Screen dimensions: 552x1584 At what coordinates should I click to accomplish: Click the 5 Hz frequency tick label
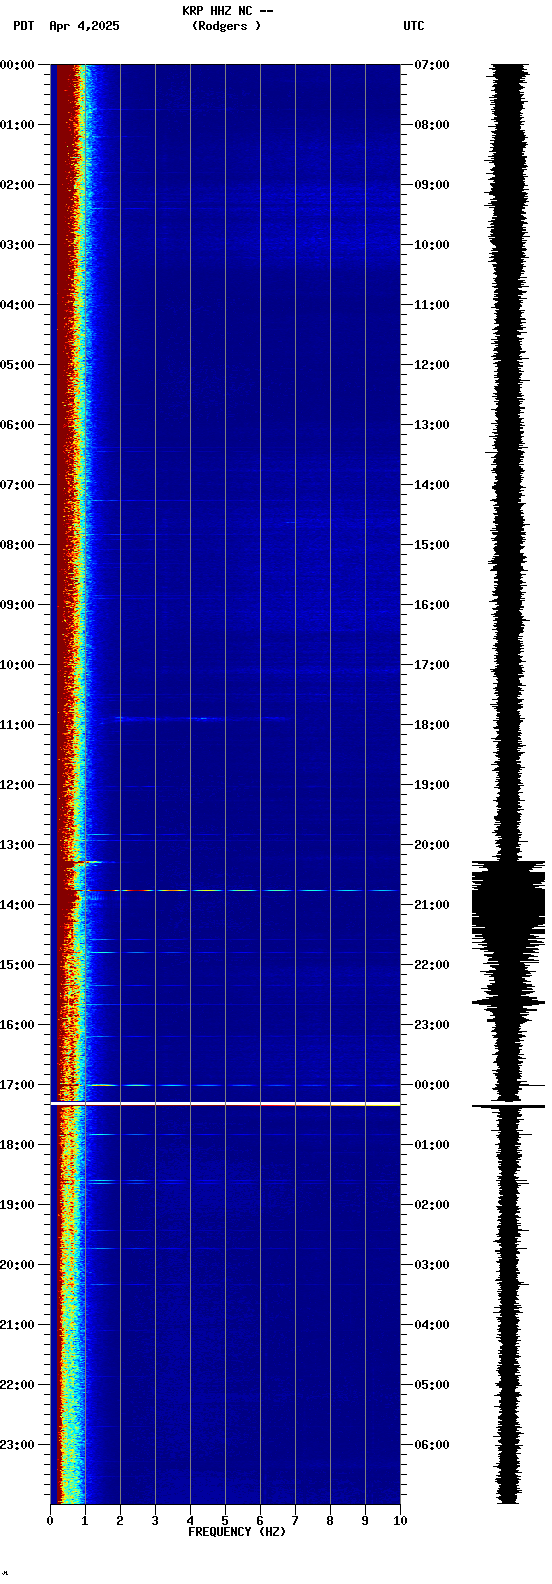pos(225,1521)
